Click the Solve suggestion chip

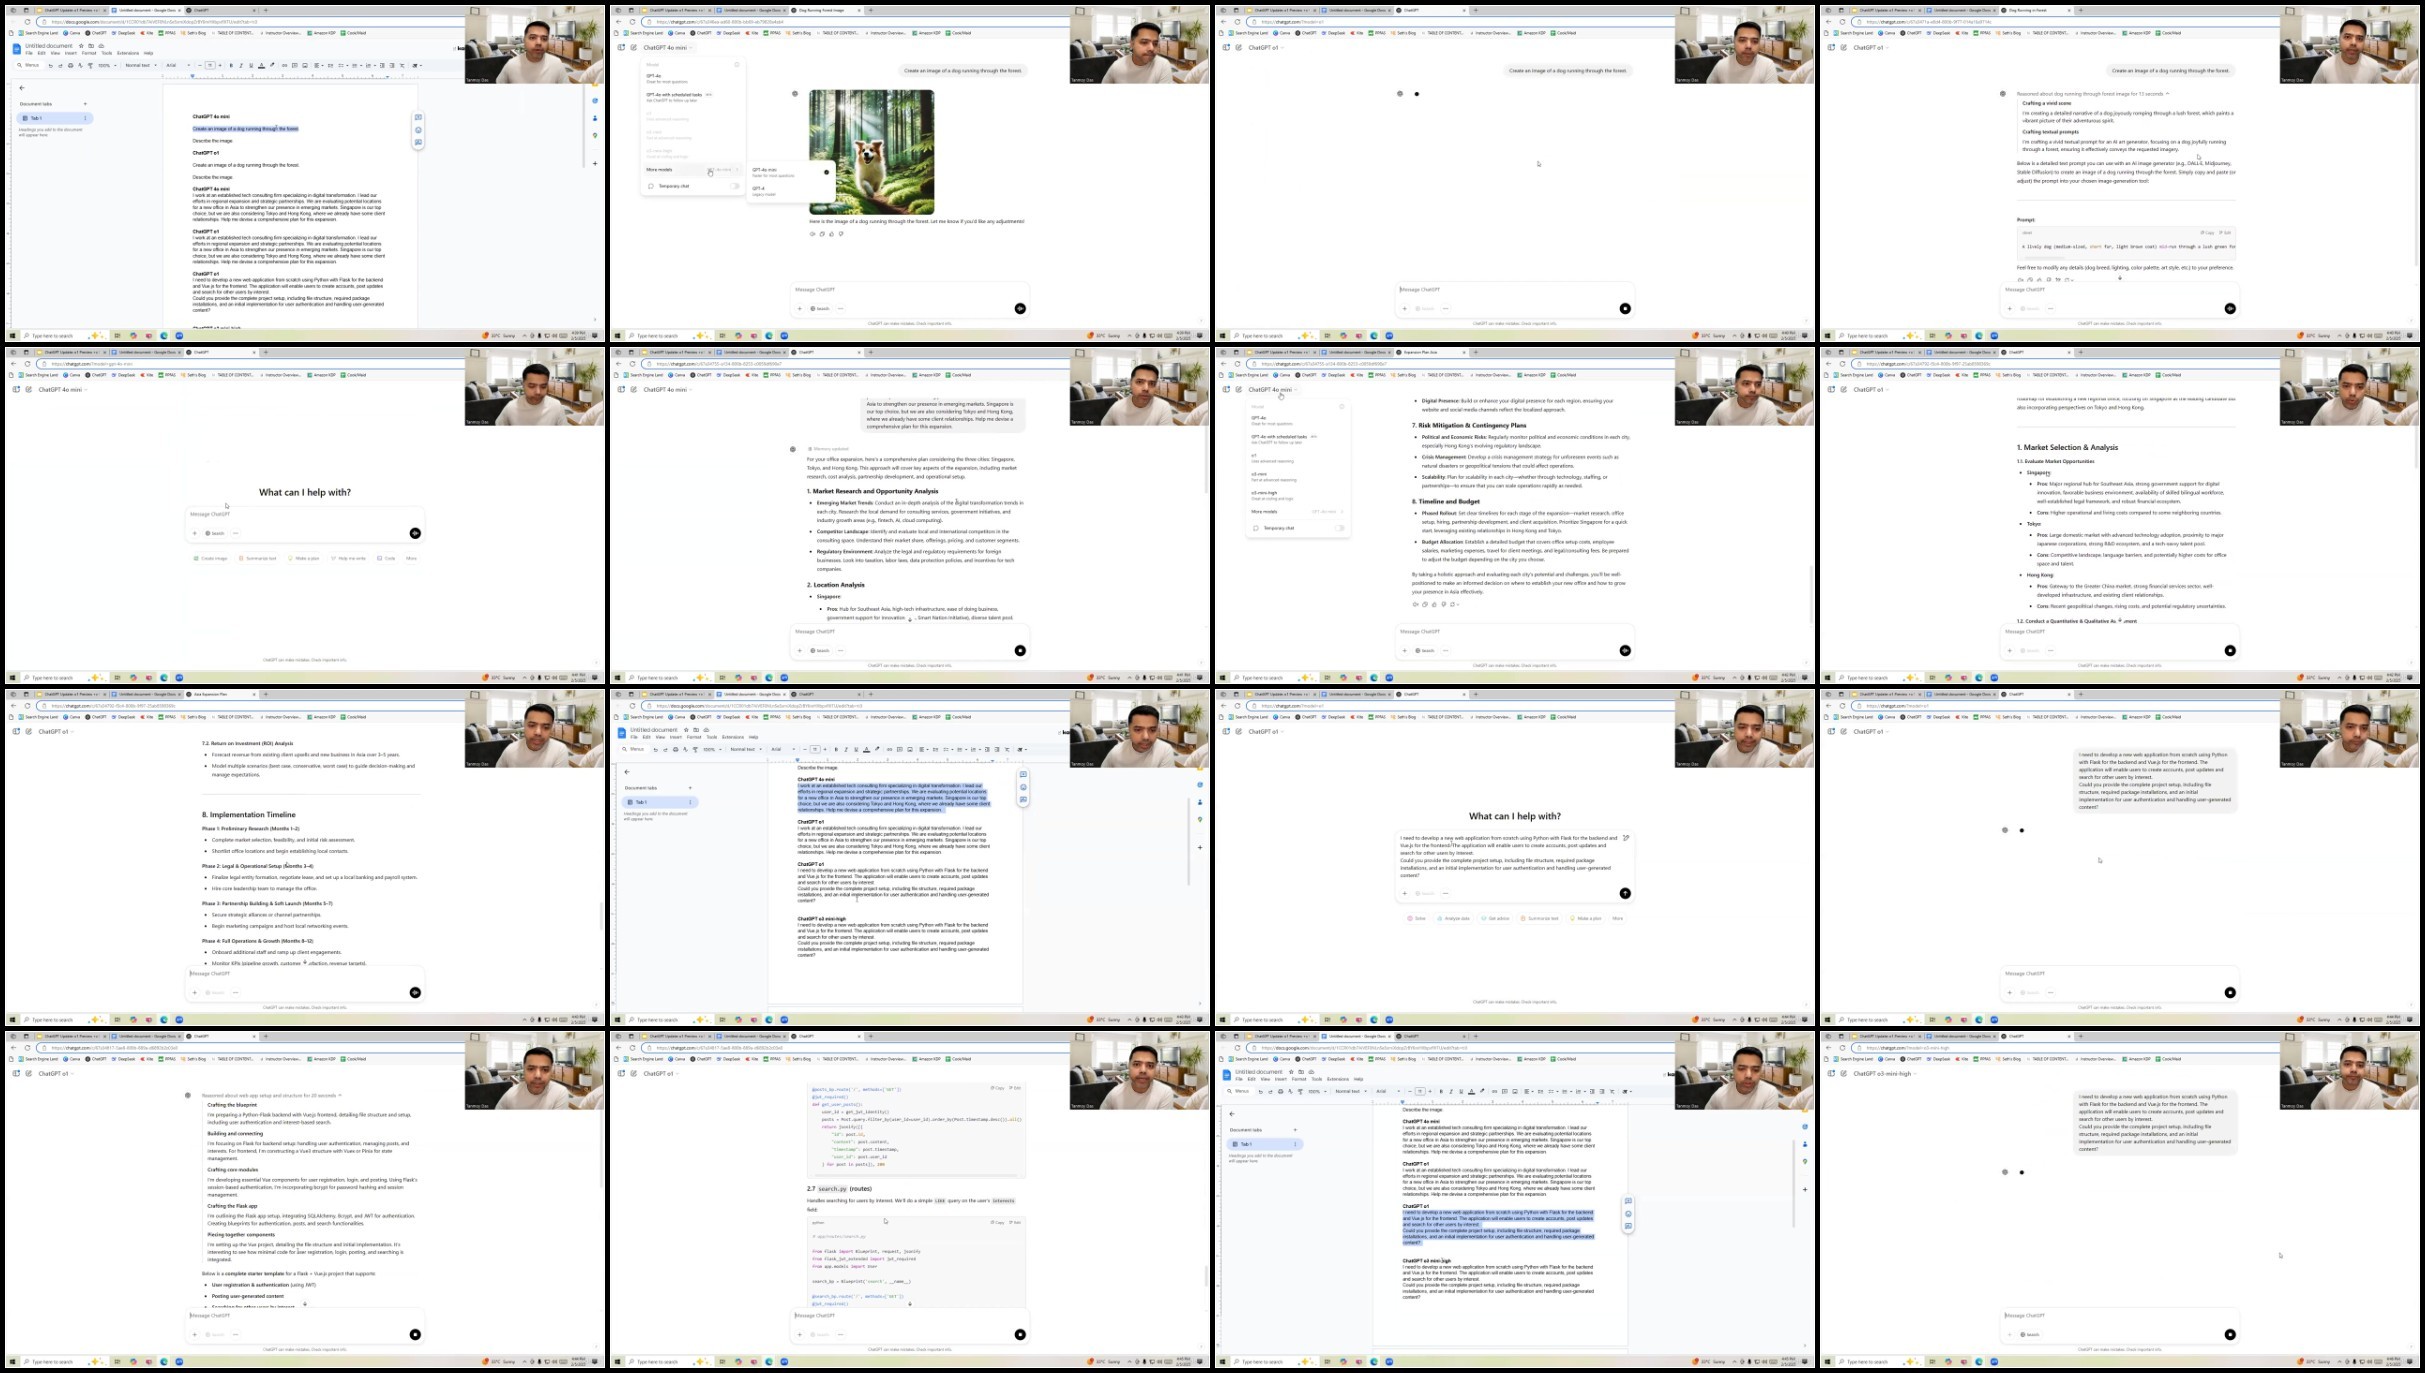(1417, 918)
